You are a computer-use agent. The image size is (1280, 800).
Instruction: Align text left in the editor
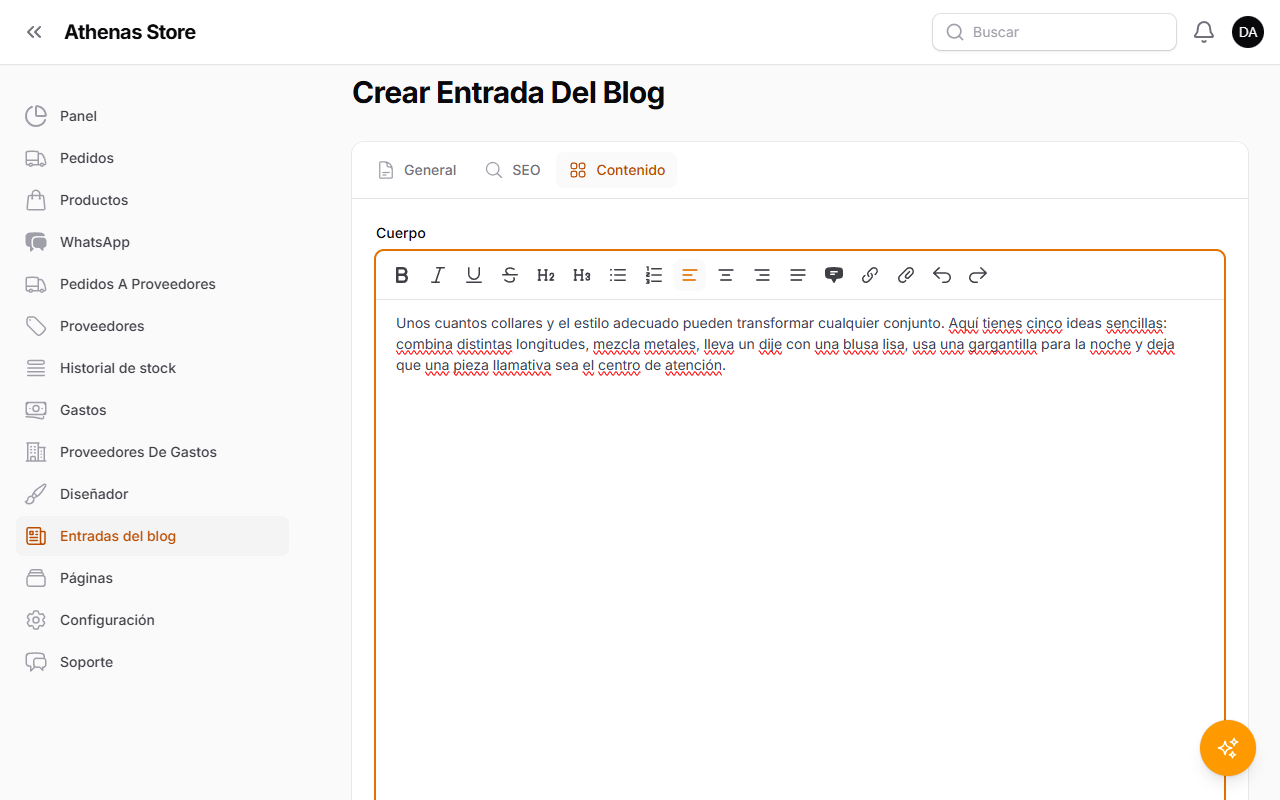(x=690, y=275)
